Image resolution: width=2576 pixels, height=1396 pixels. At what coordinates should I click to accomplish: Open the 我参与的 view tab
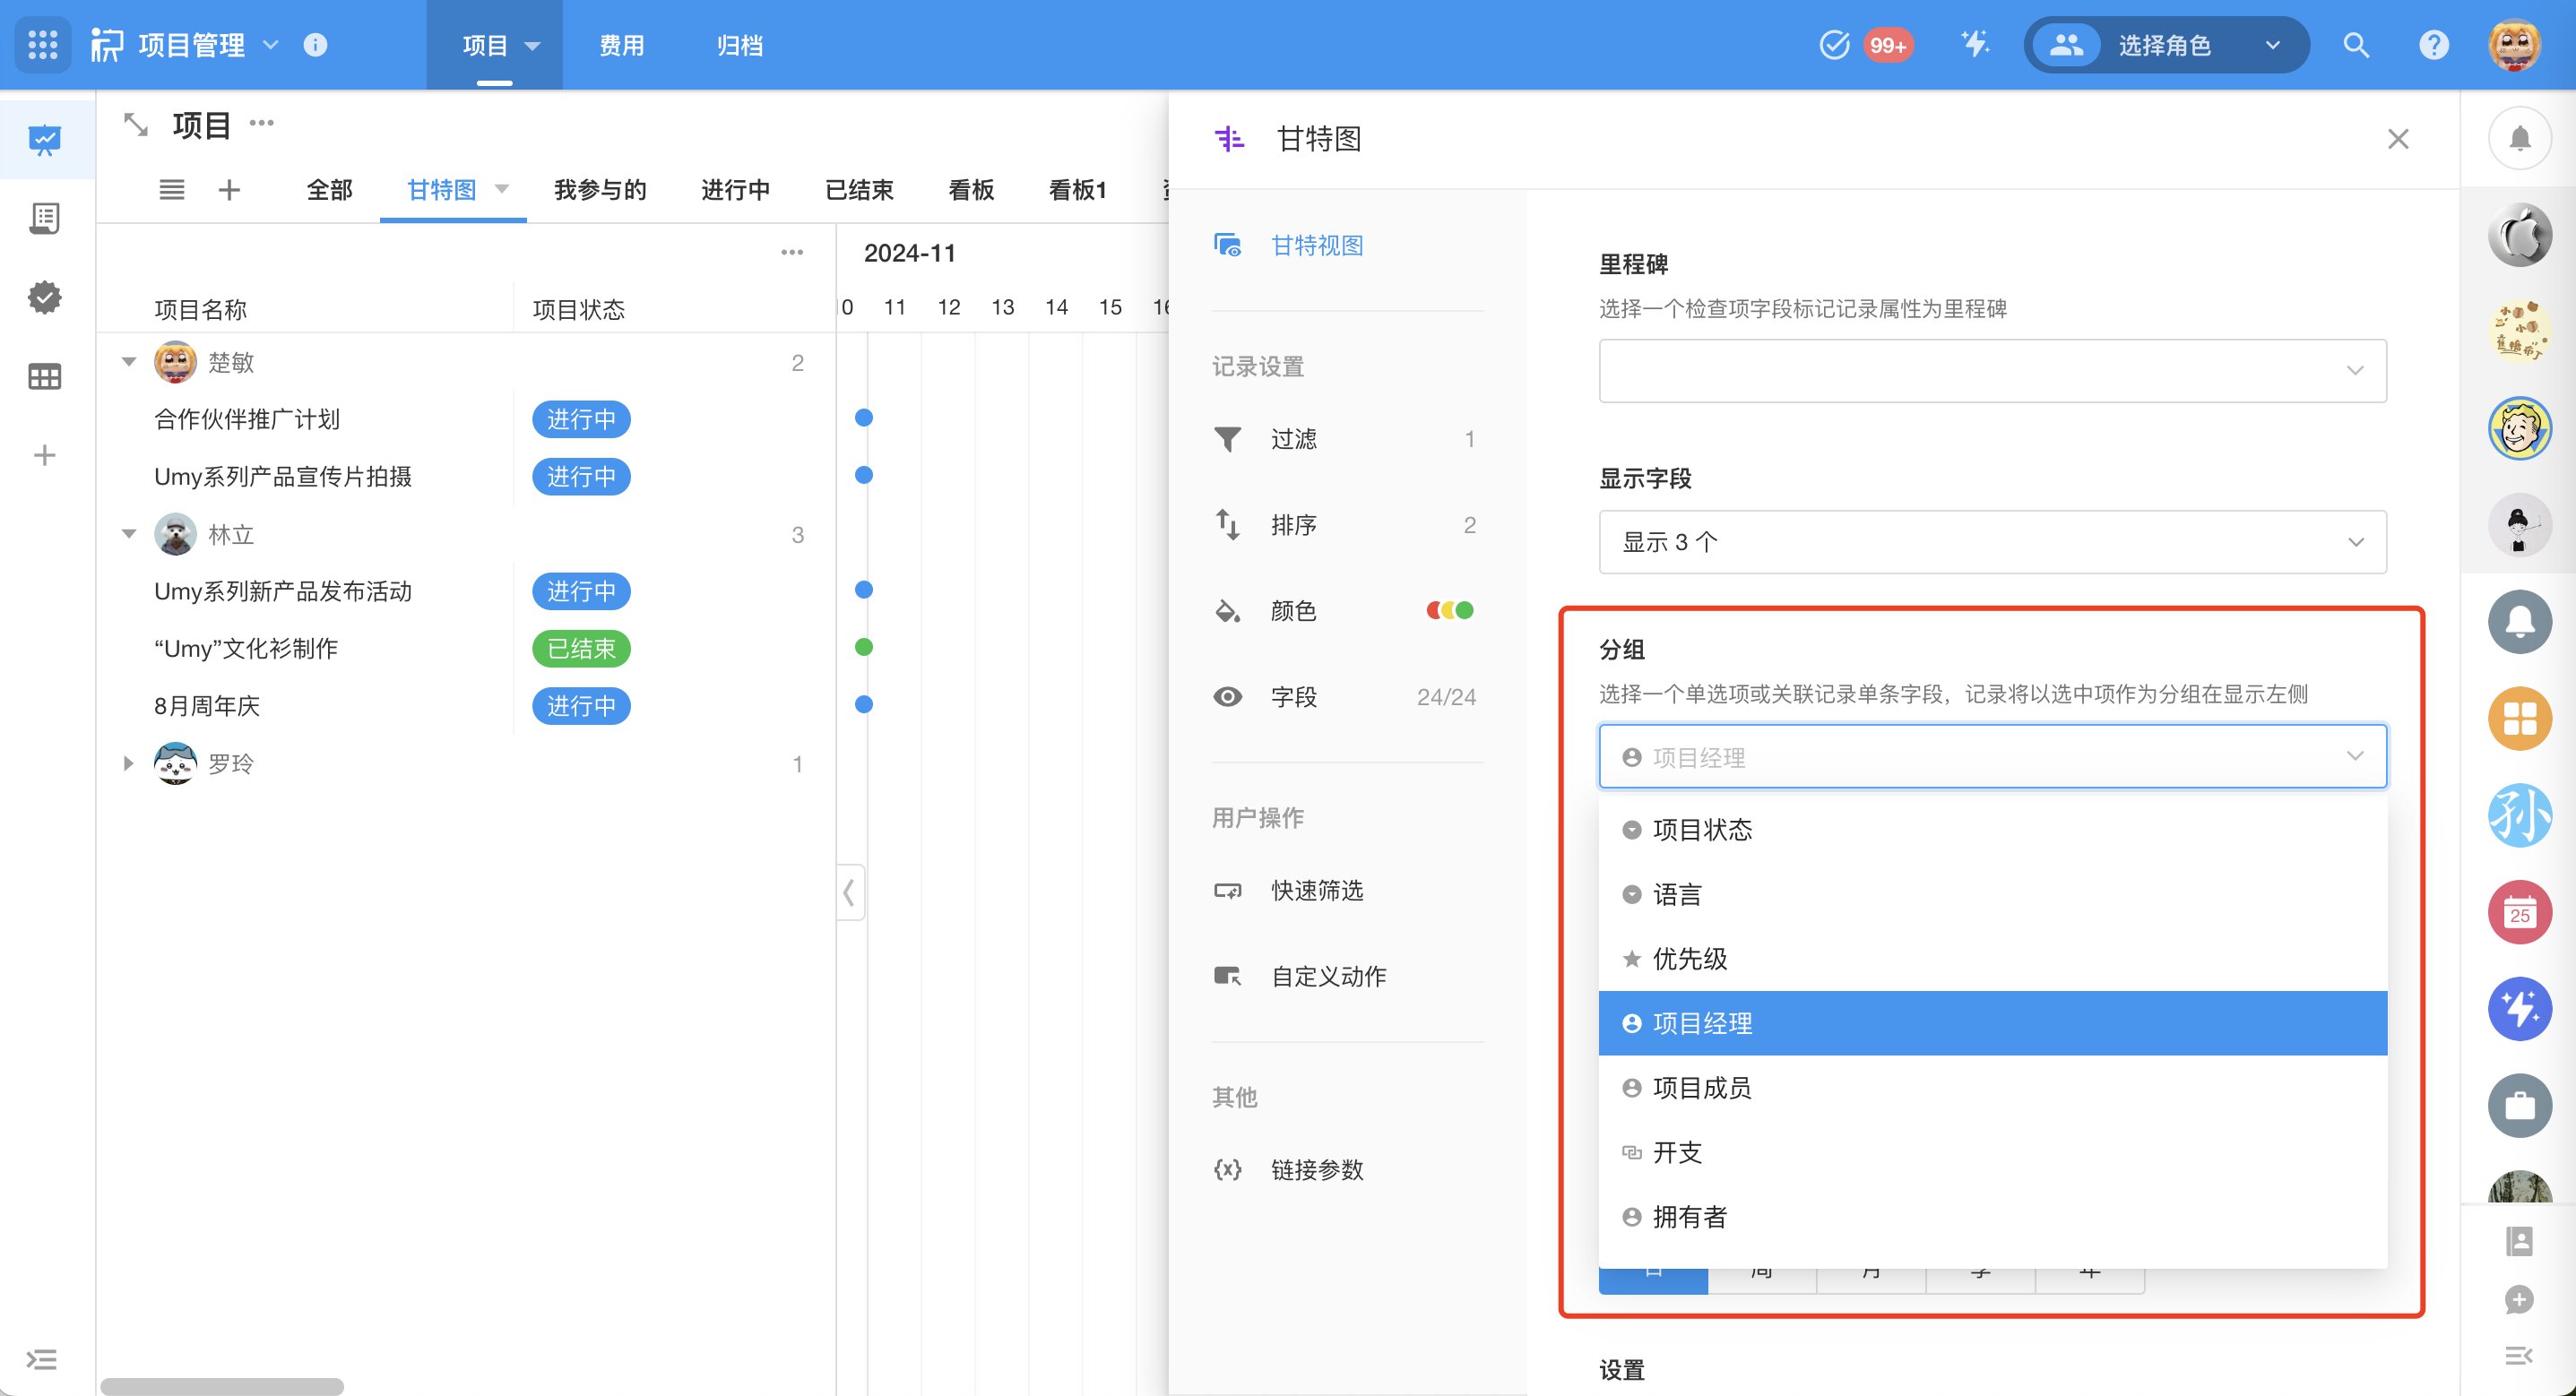[600, 189]
